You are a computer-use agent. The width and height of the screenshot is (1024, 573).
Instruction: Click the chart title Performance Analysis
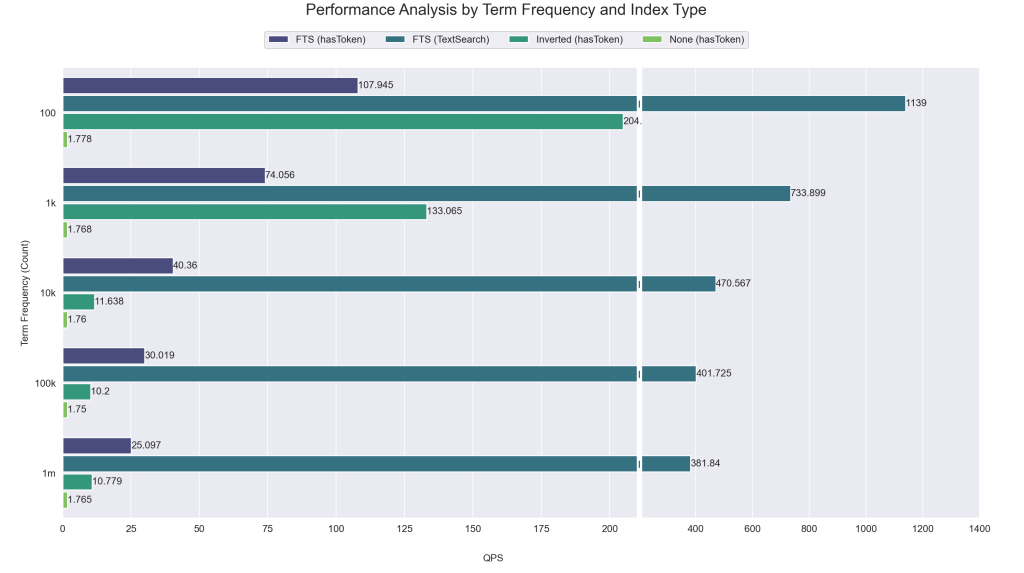click(506, 10)
